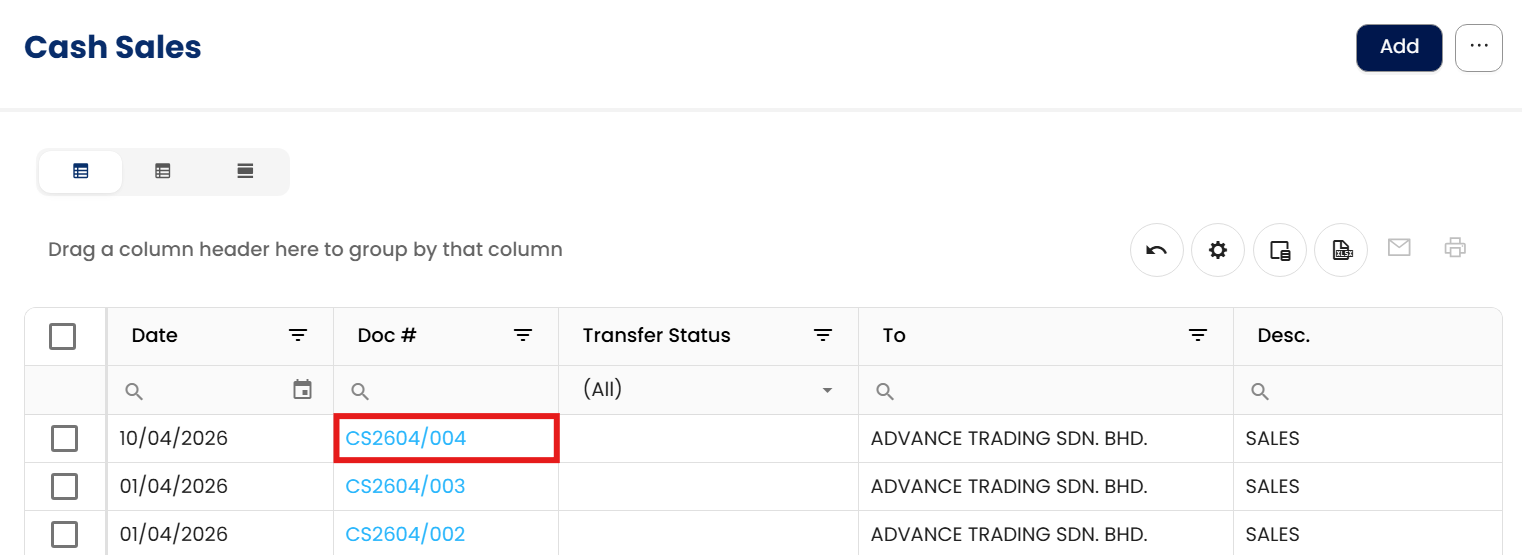Switch to the second grid view tab
The height and width of the screenshot is (555, 1522).
click(x=163, y=171)
